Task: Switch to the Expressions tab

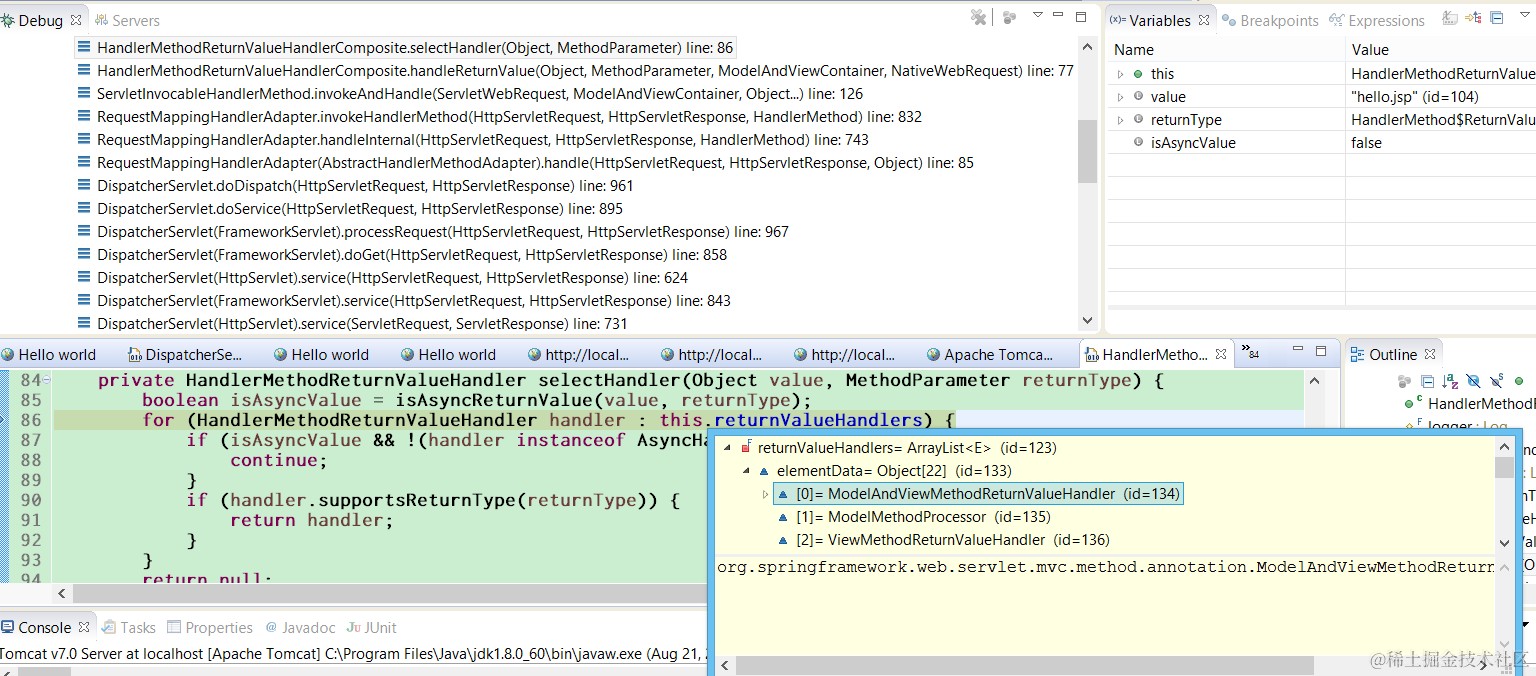Action: pos(1376,20)
